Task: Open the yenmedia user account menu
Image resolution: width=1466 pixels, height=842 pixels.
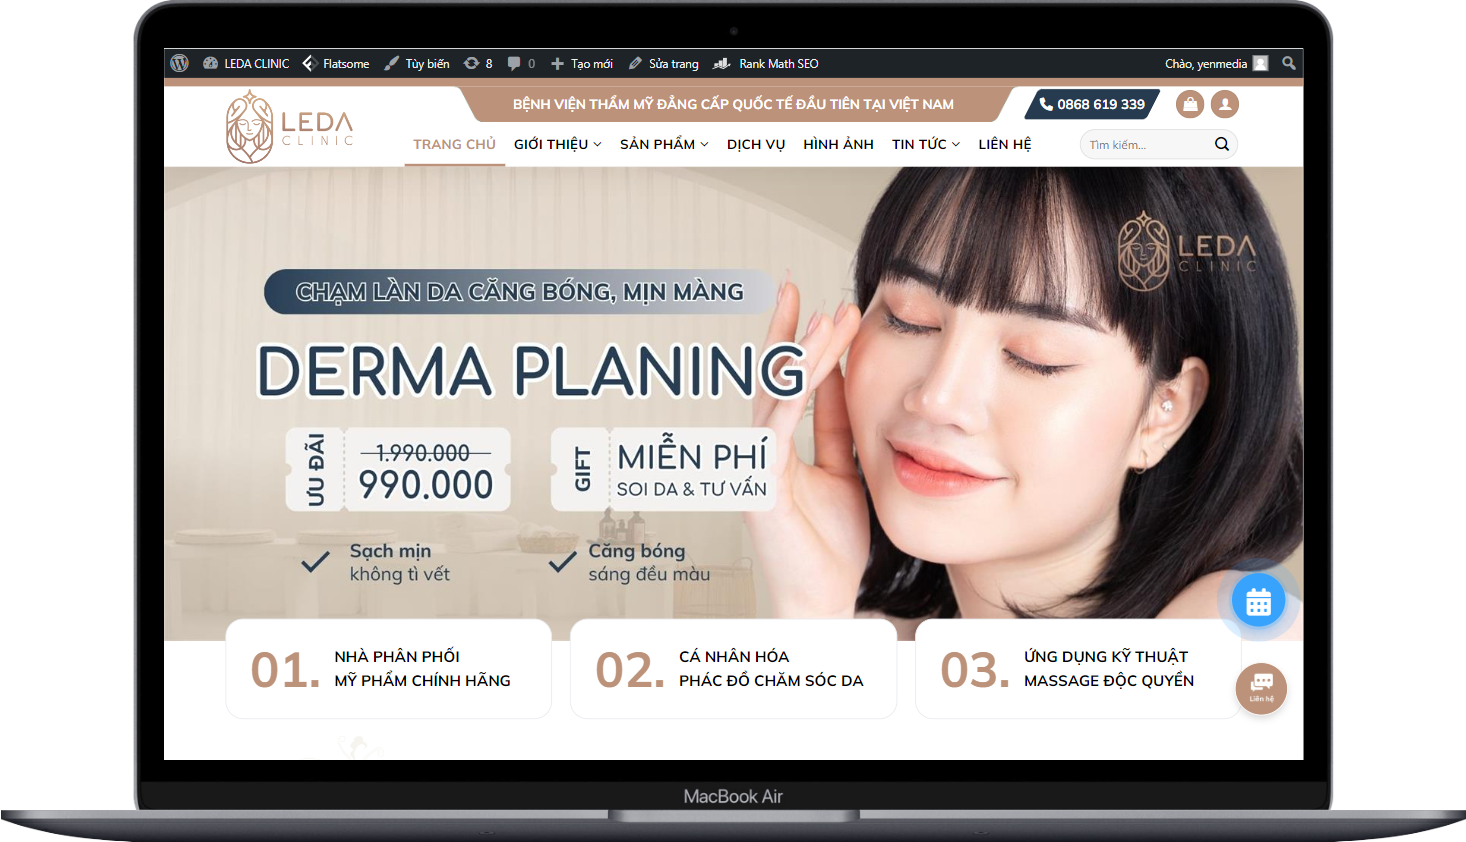Action: click(x=1216, y=63)
